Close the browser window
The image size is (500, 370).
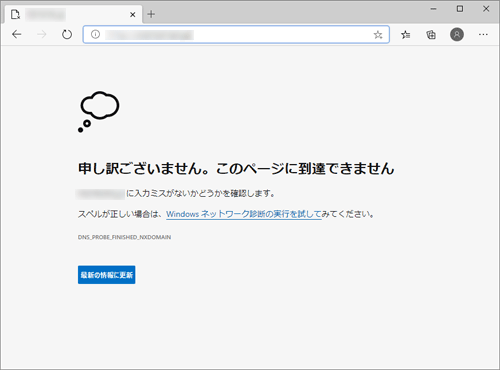point(486,9)
